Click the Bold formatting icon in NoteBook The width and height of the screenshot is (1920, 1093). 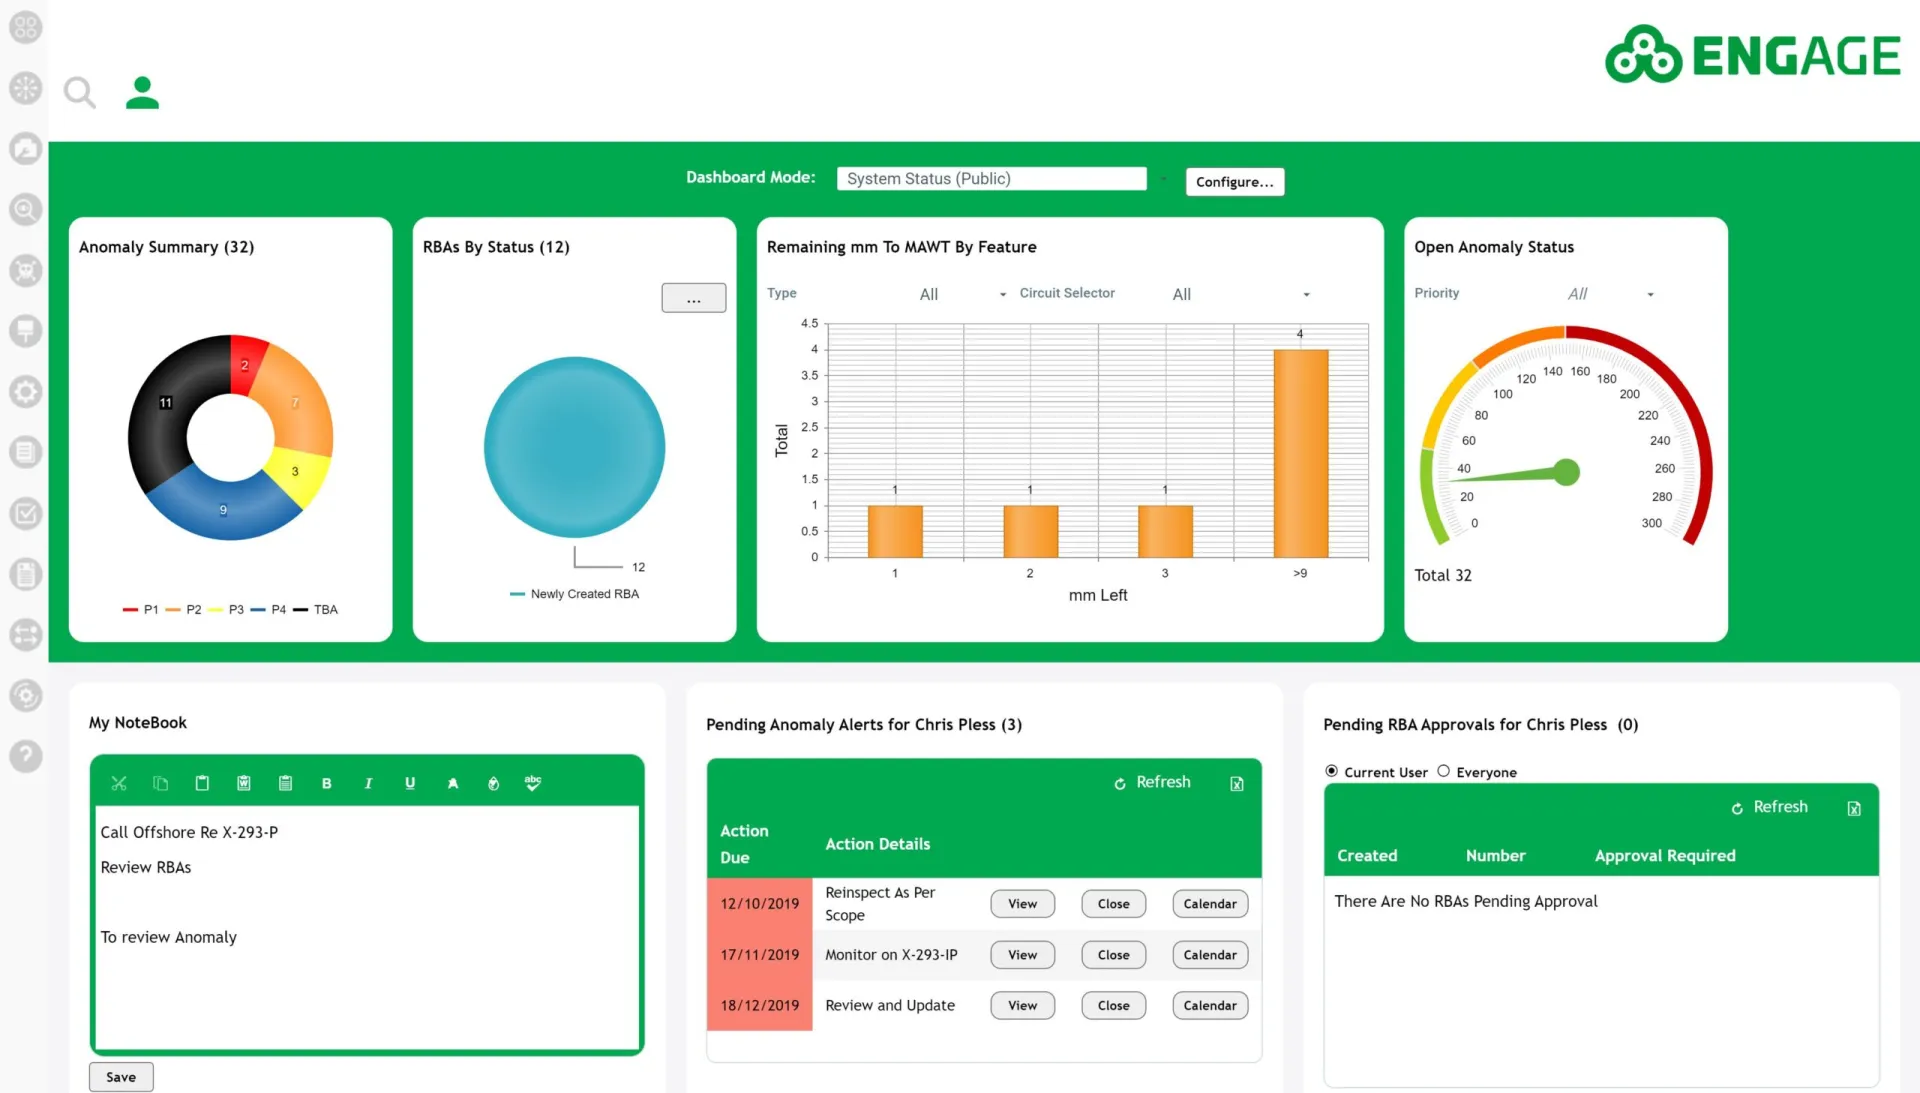[326, 784]
